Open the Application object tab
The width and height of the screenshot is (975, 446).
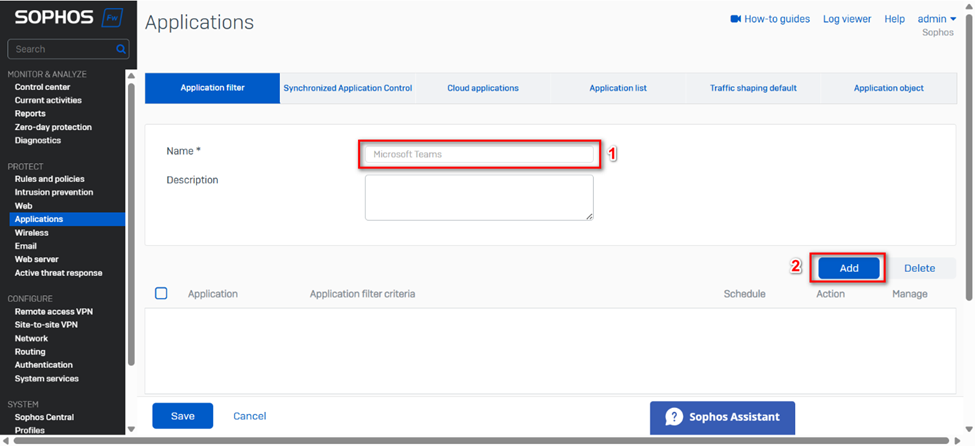click(888, 88)
